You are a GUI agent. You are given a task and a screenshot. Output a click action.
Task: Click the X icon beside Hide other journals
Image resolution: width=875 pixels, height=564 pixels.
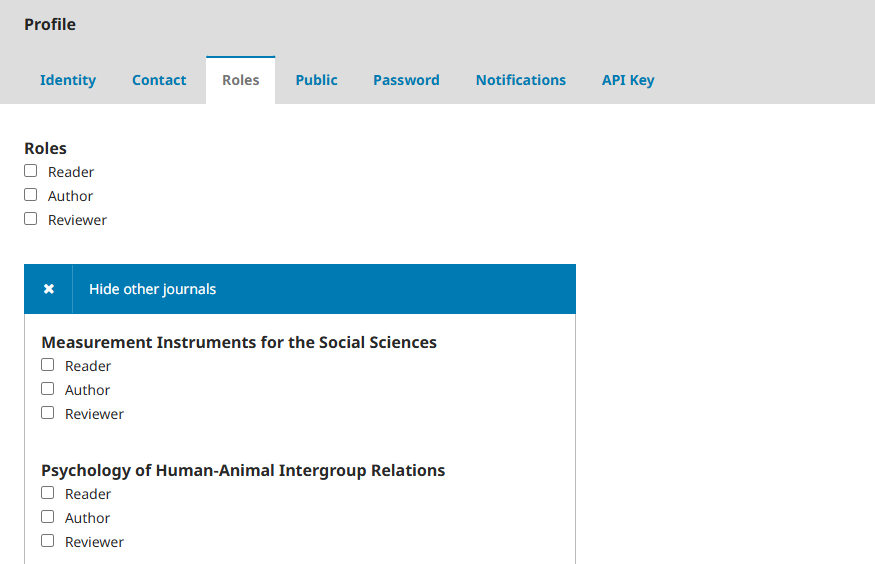[48, 289]
